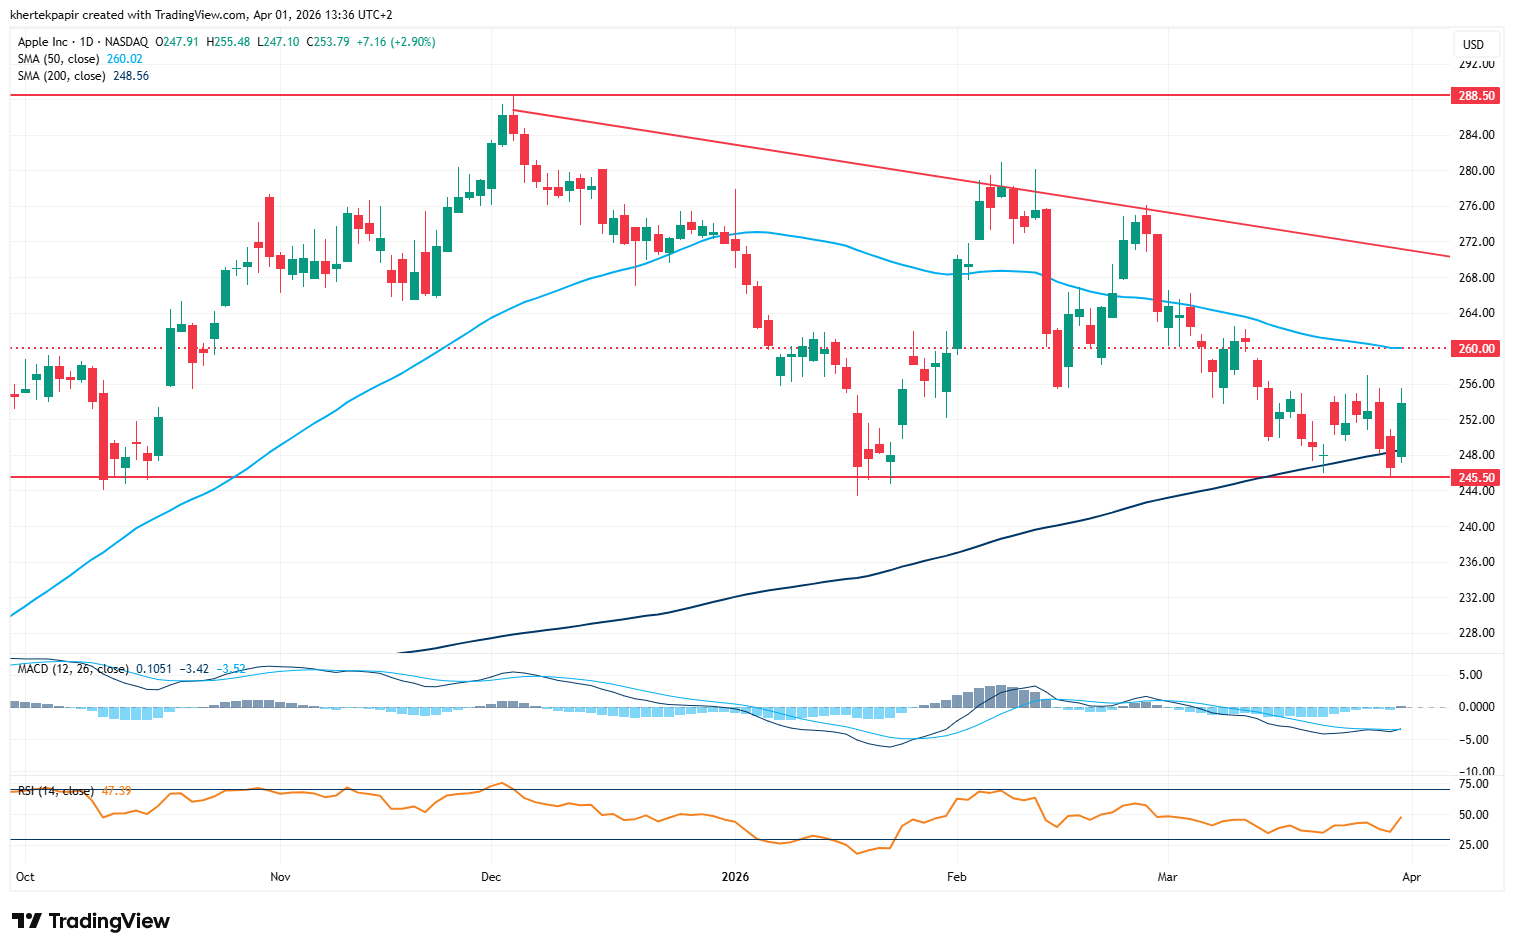The image size is (1514, 951).
Task: Click the 260.02 value beside SMA 50
Action: click(x=125, y=59)
